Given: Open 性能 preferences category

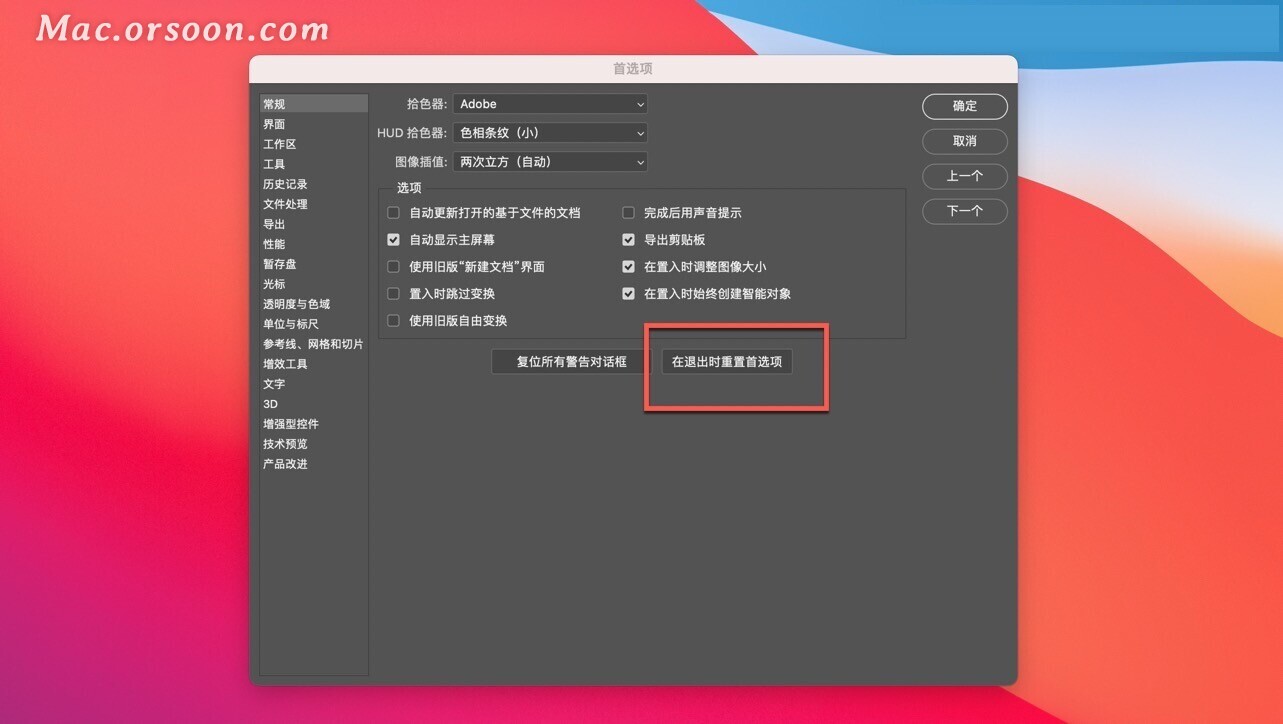Looking at the screenshot, I should [314, 244].
